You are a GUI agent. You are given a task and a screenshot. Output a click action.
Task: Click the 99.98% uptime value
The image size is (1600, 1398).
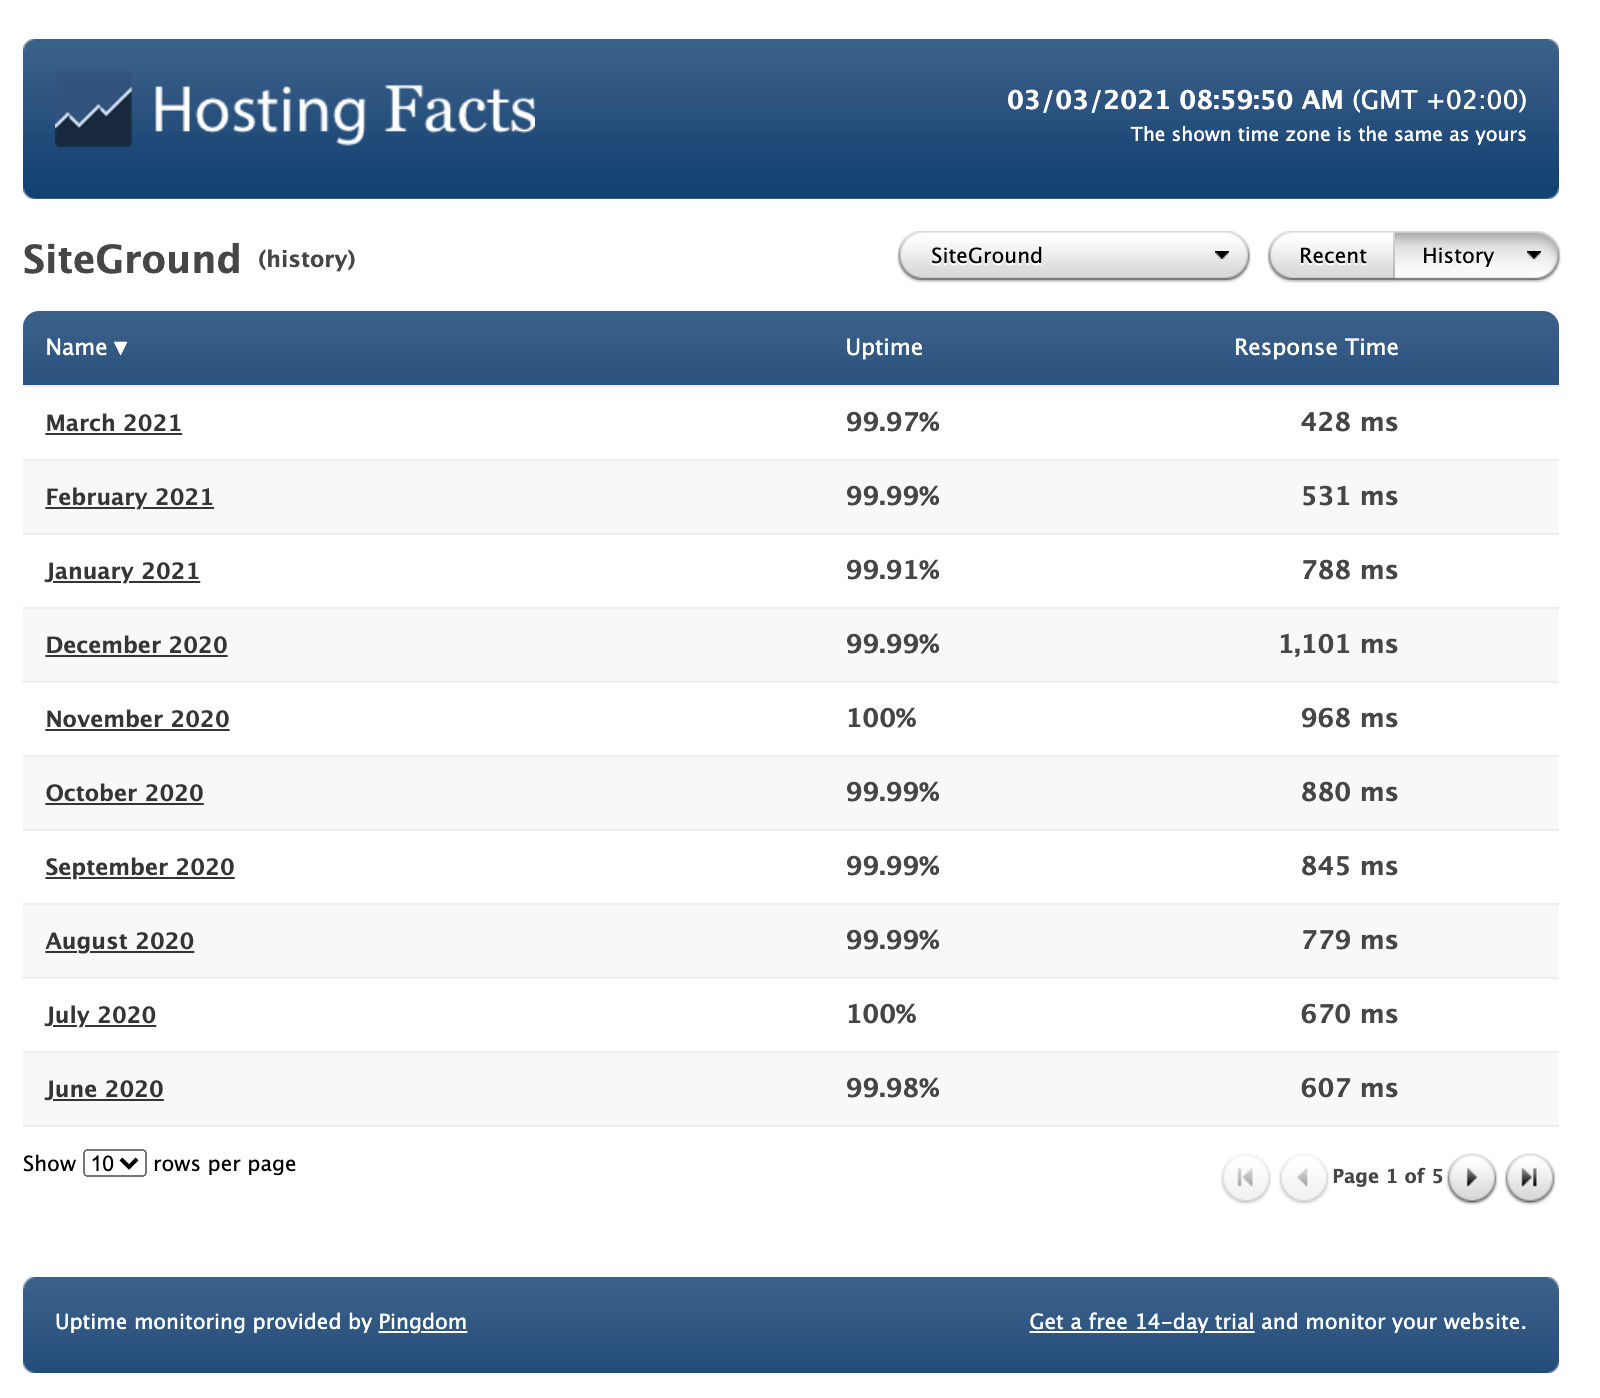tap(893, 1088)
